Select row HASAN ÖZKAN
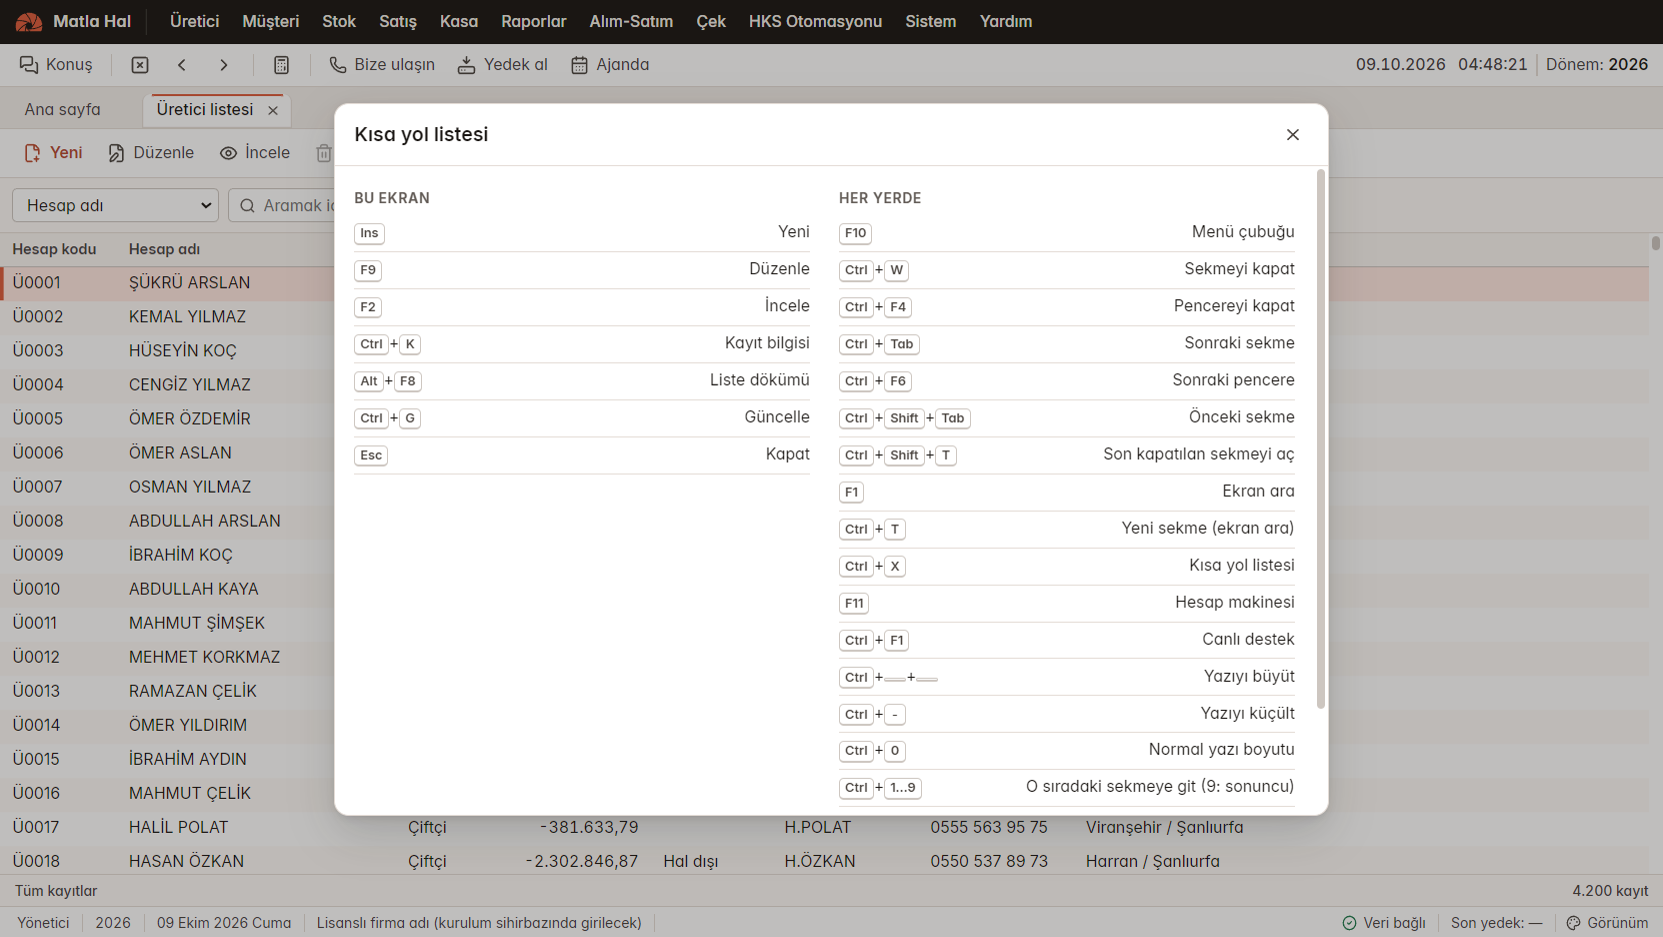Screen dimensions: 1663x937 point(825,861)
